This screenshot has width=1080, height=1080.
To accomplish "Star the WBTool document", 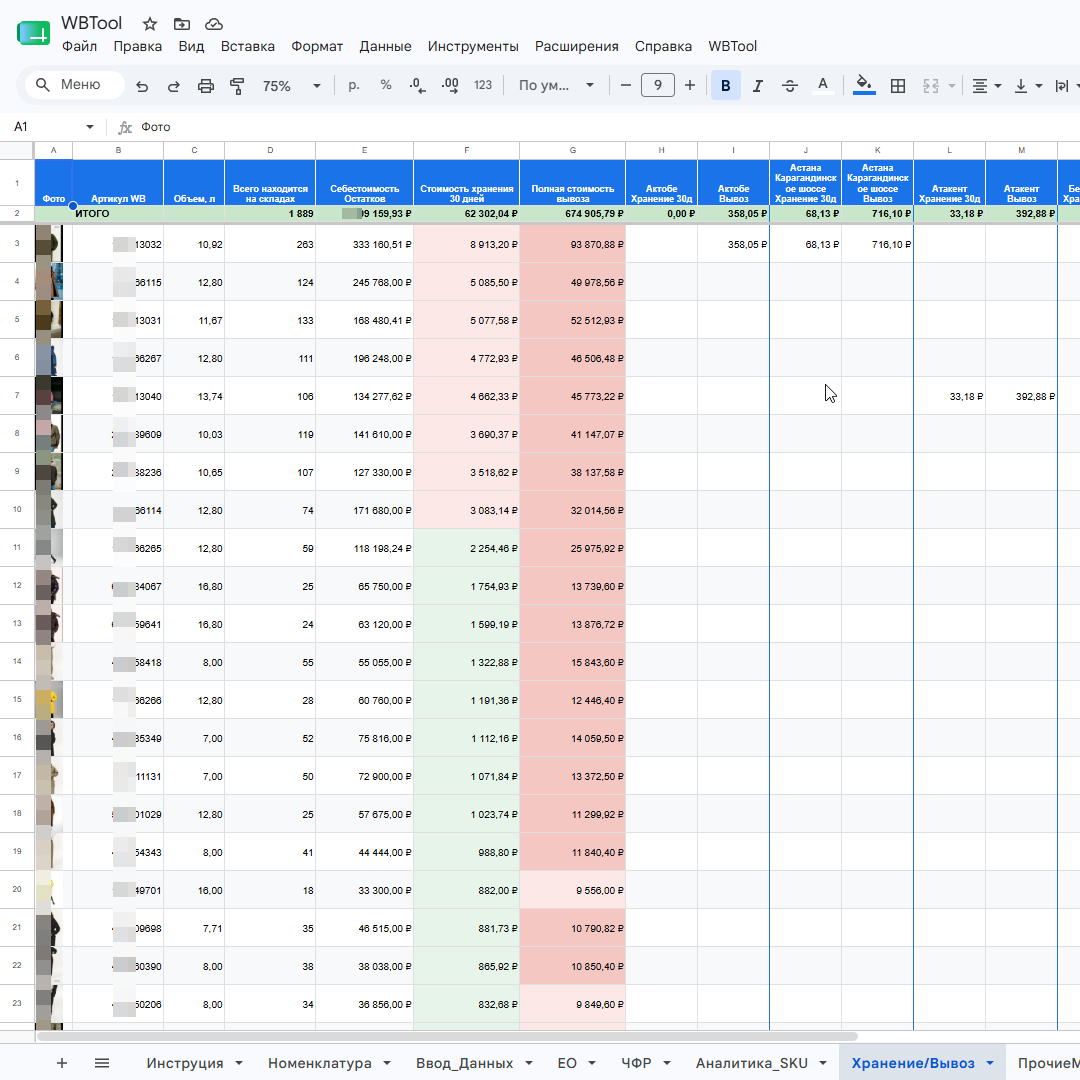I will coord(149,24).
